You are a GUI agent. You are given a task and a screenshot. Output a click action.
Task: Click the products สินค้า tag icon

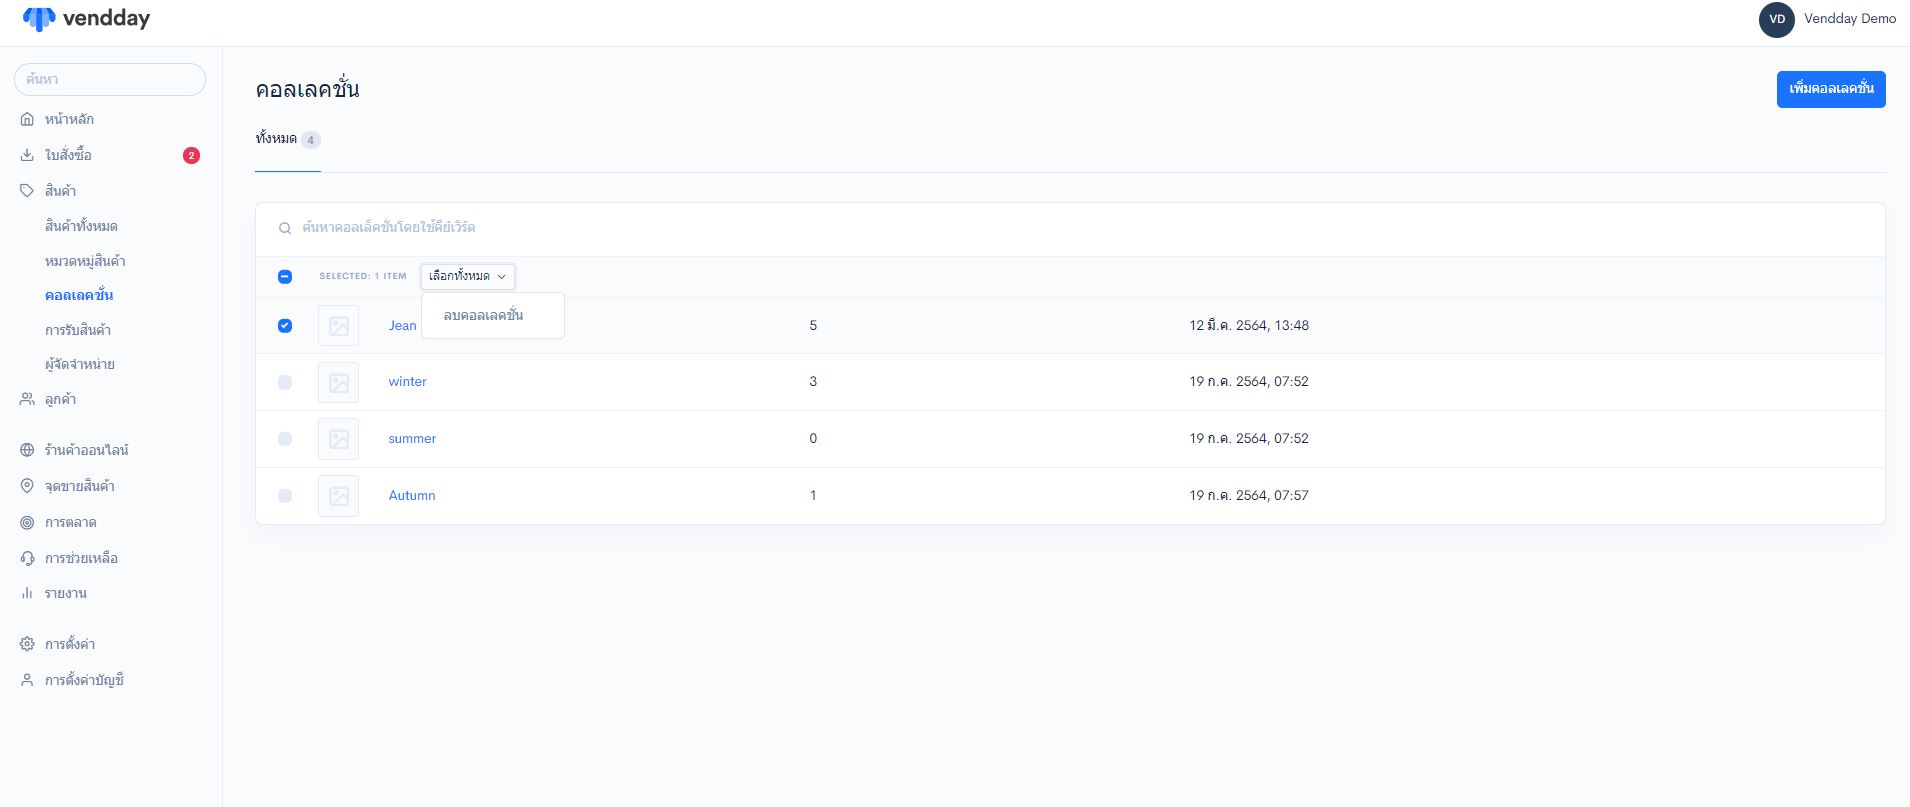(27, 190)
